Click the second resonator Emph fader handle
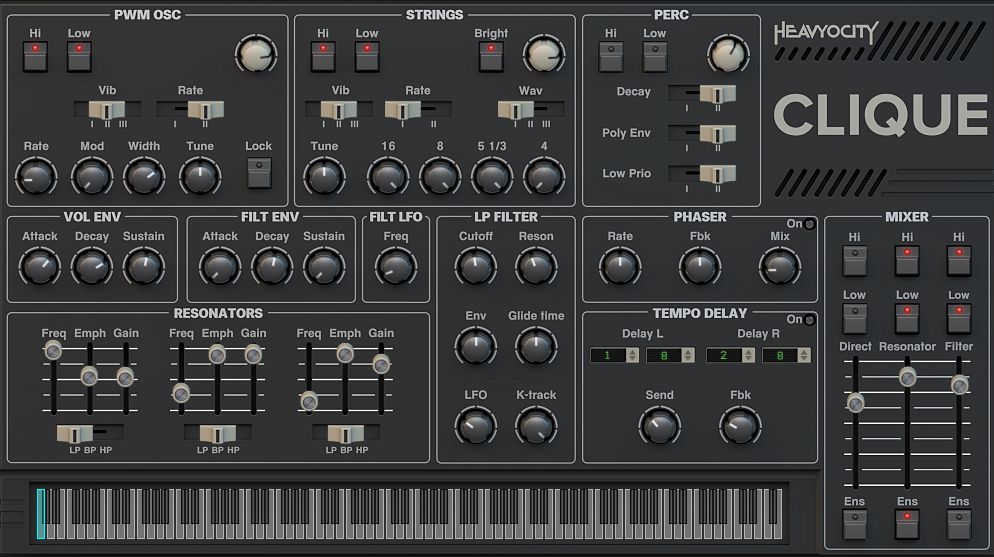The width and height of the screenshot is (994, 557). tap(217, 354)
